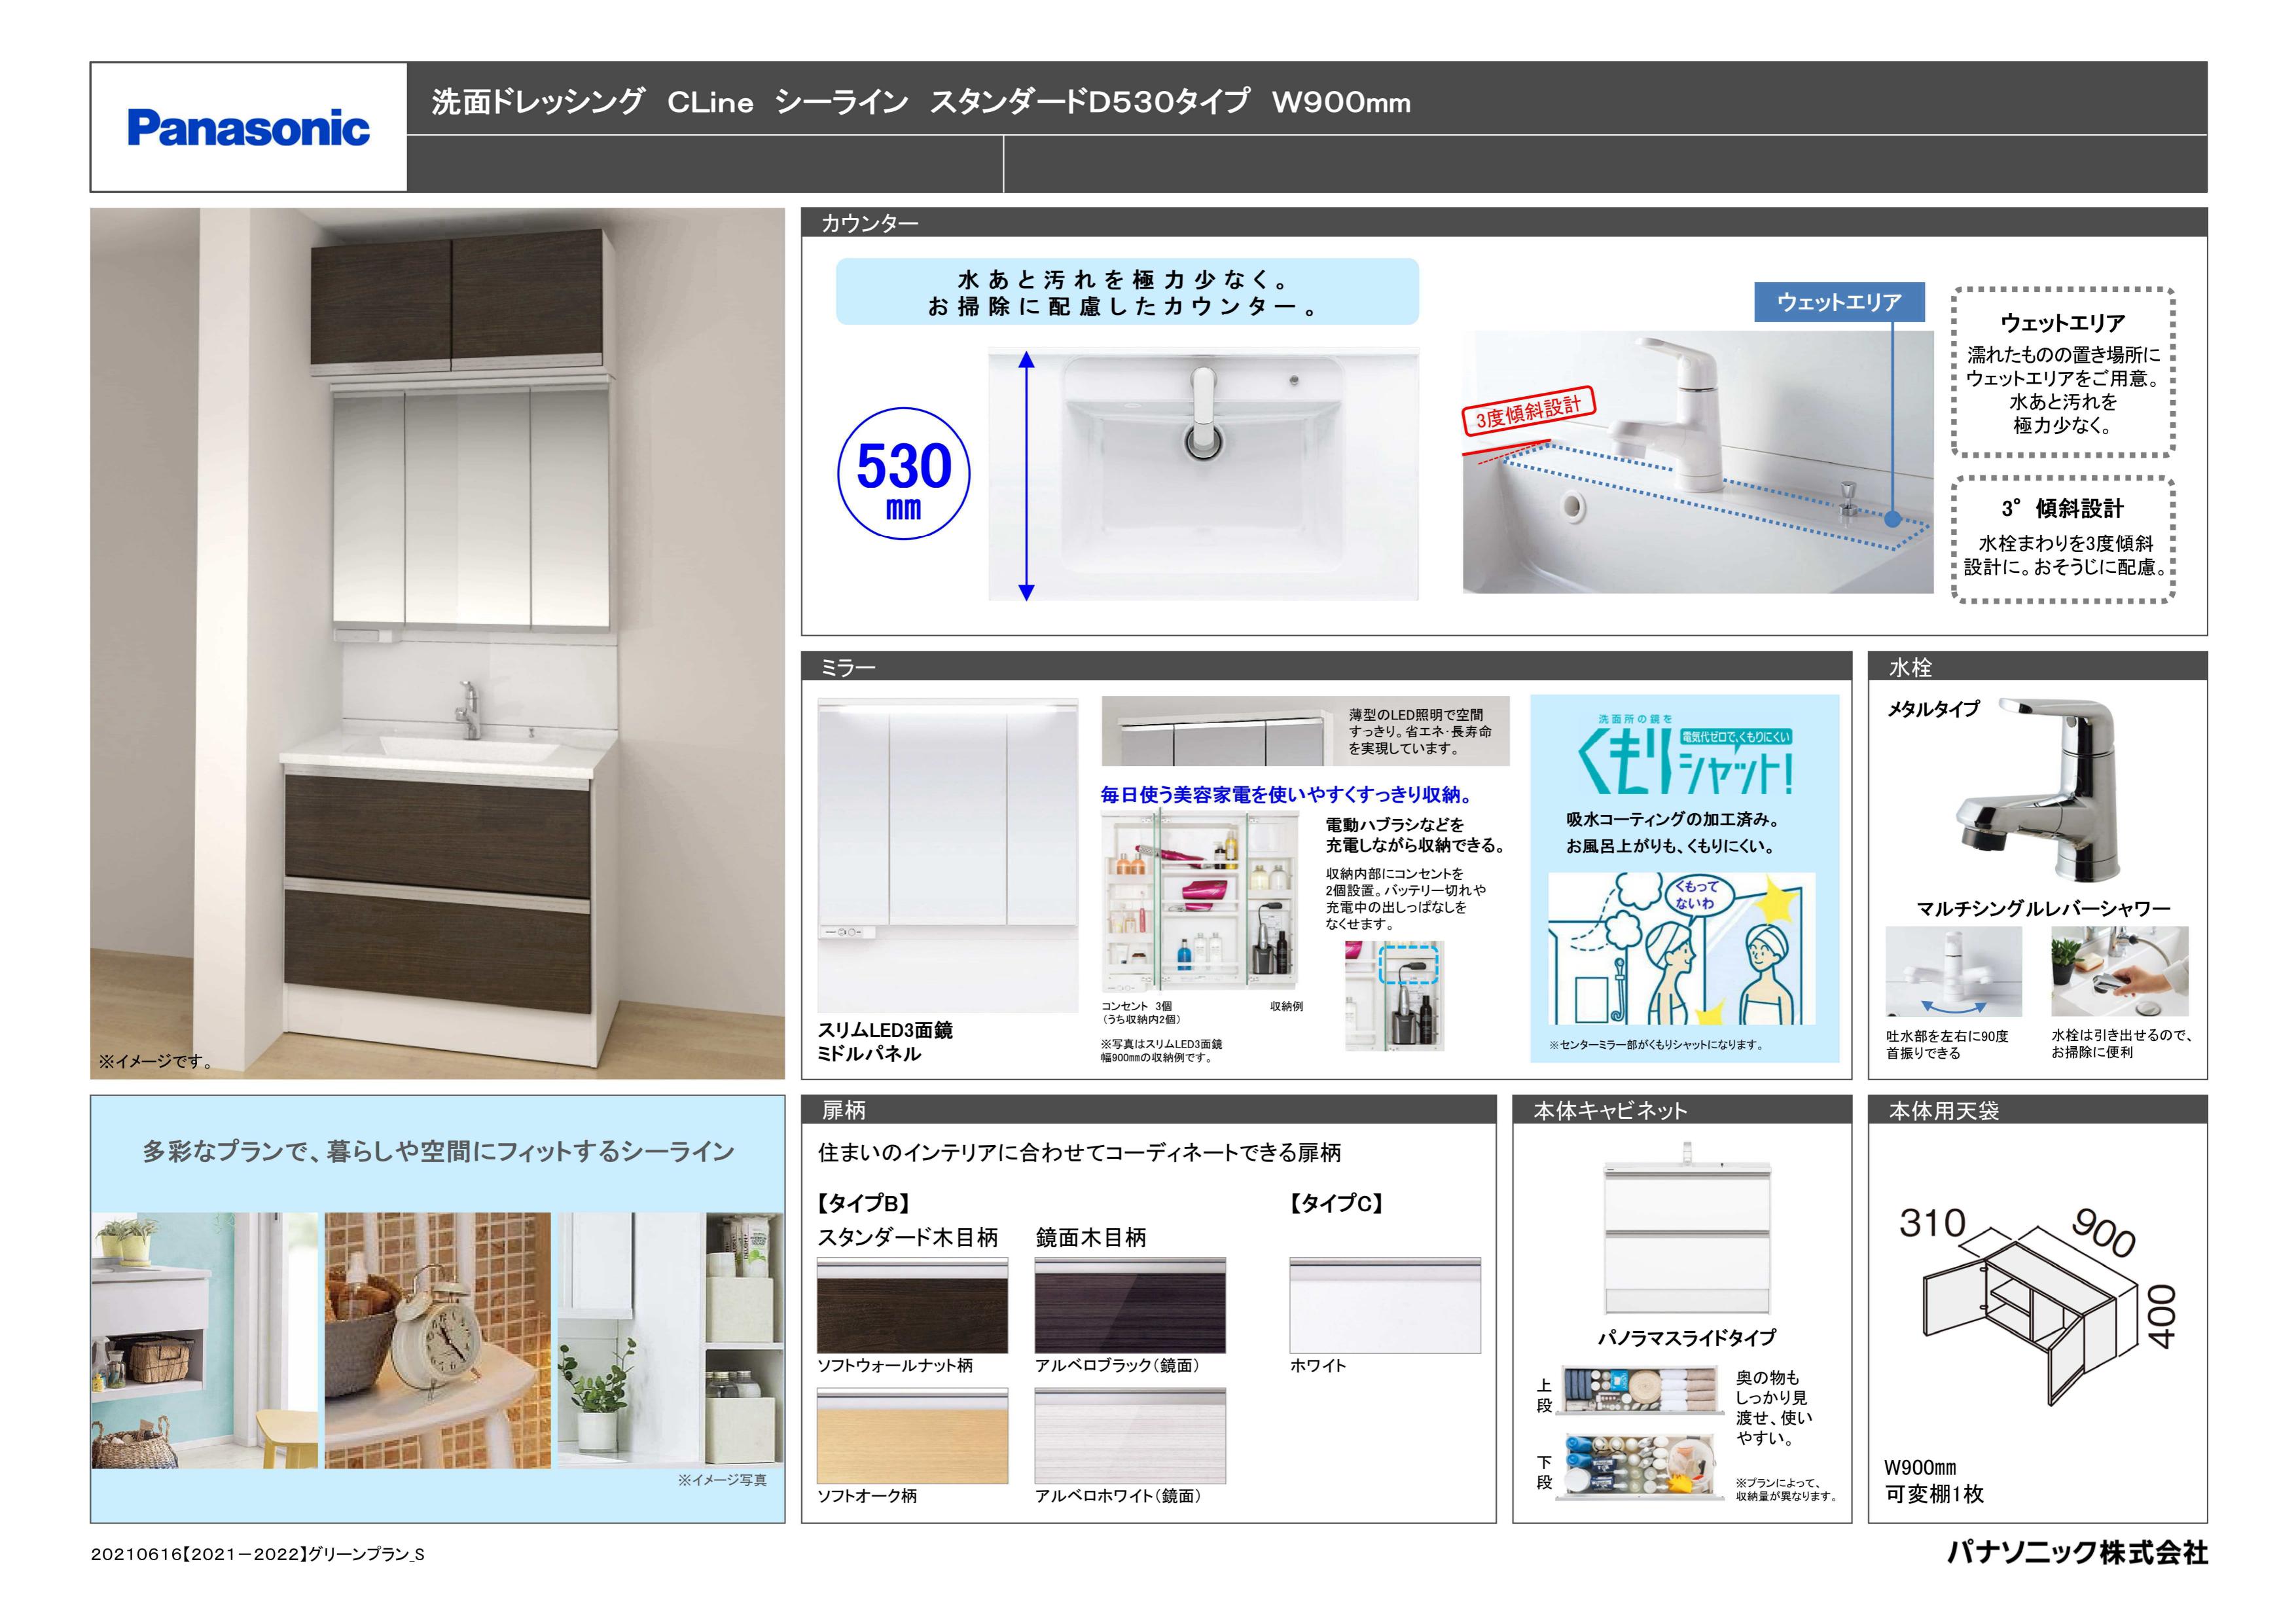
Task: Click the wet area faucet photo
Action: 1697,462
